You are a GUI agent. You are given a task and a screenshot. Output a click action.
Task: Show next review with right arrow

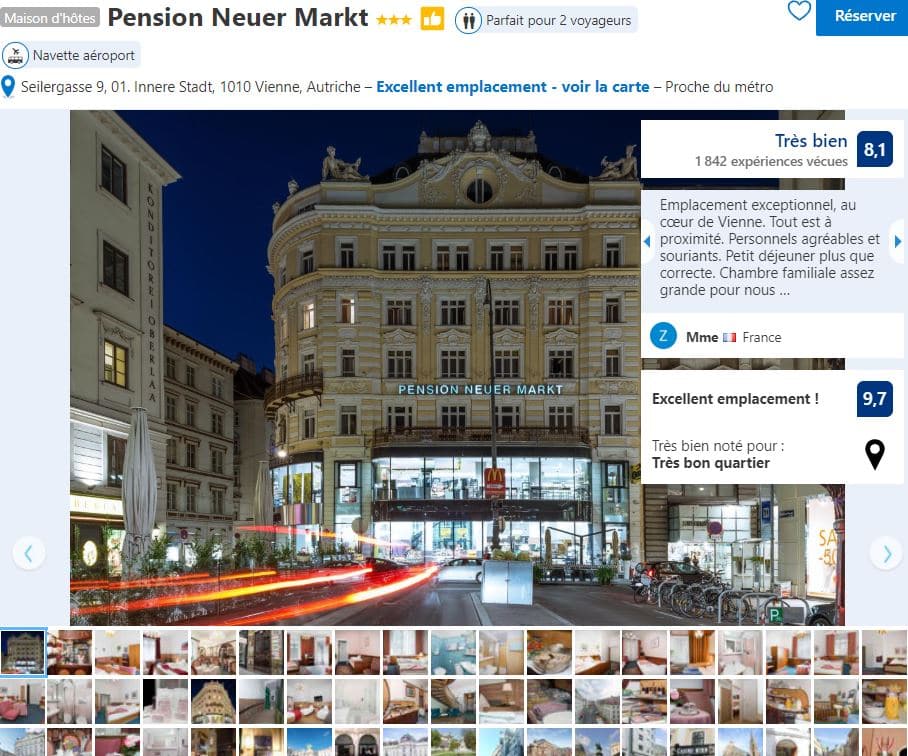[898, 241]
